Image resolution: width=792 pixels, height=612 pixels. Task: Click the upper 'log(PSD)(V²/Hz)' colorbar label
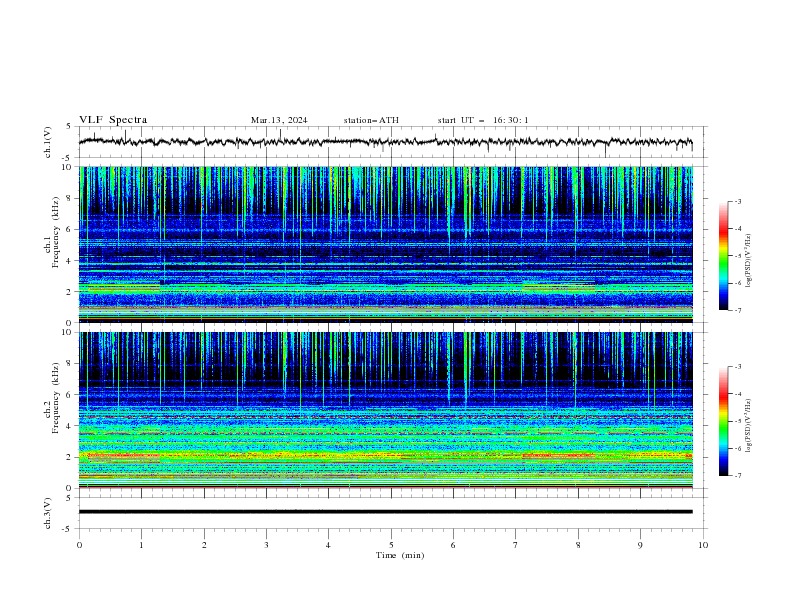(x=748, y=261)
